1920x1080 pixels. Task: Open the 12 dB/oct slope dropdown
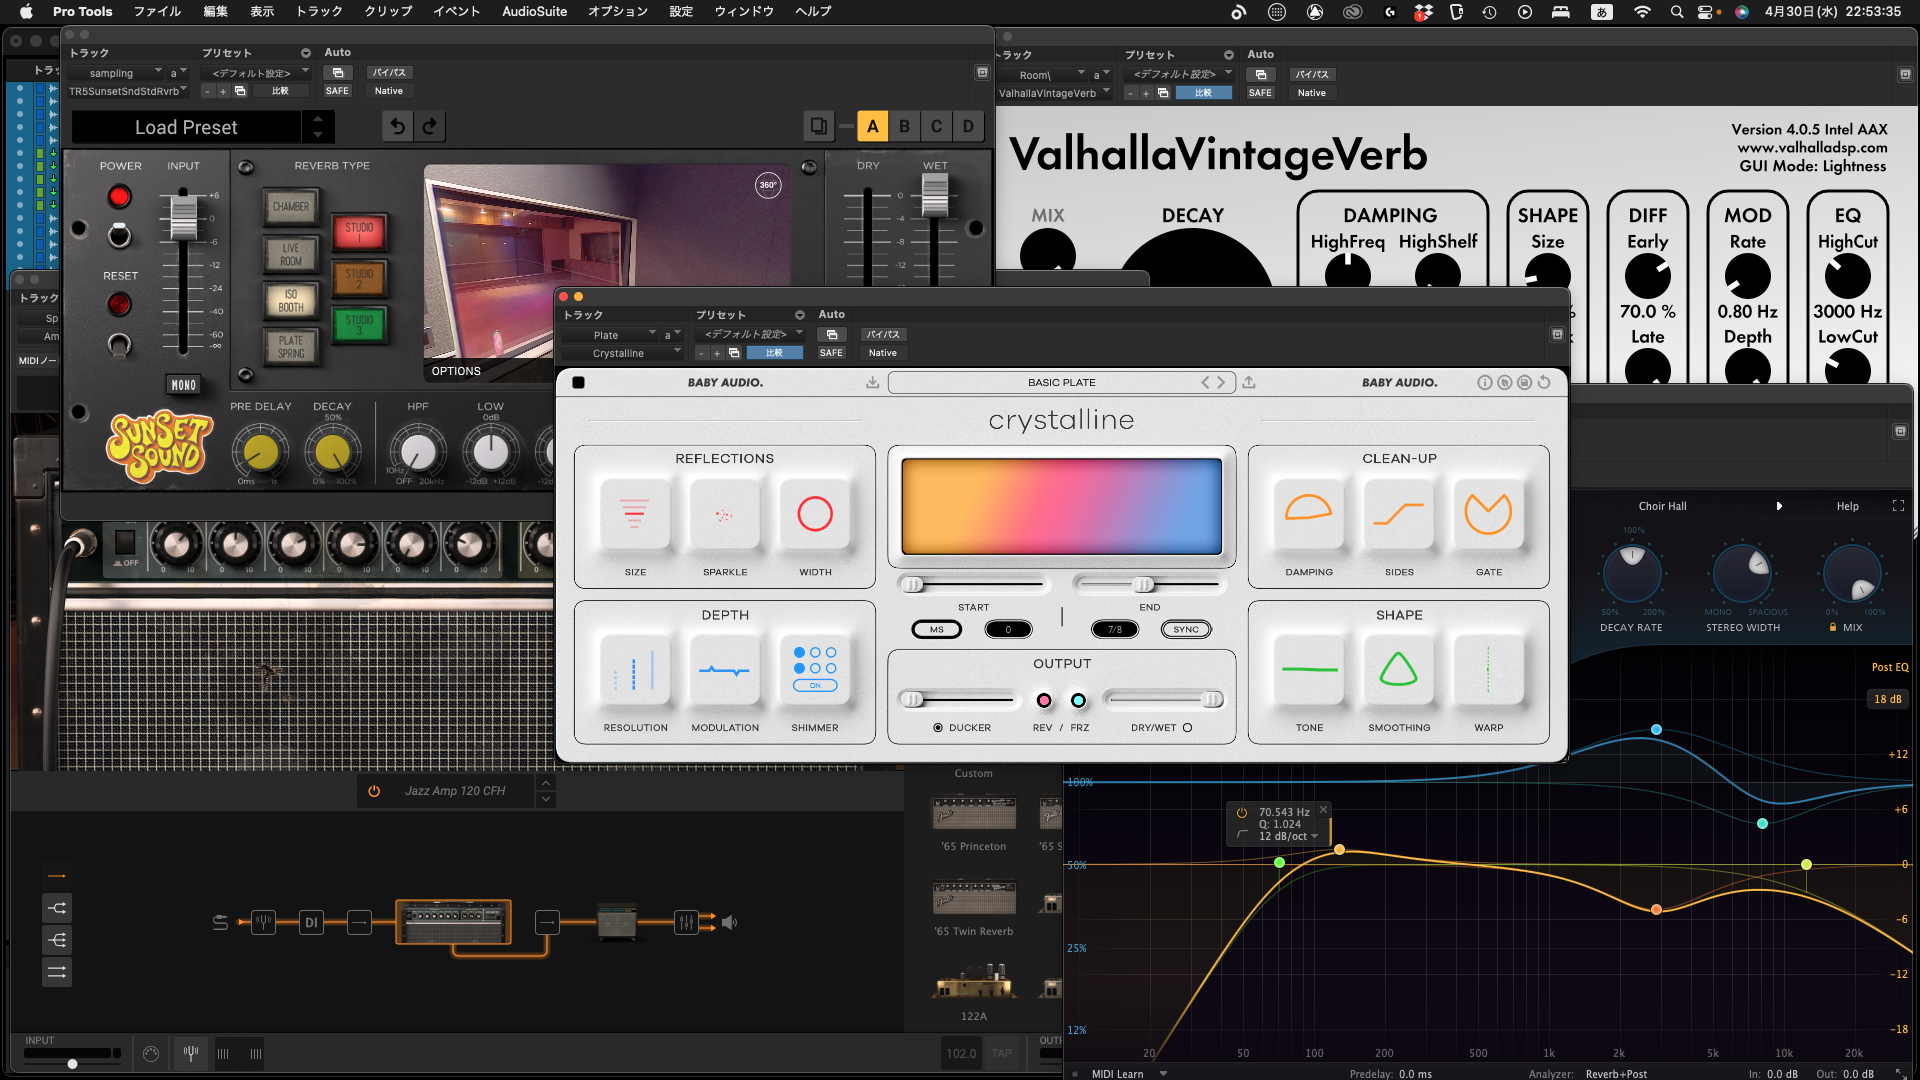(1288, 837)
